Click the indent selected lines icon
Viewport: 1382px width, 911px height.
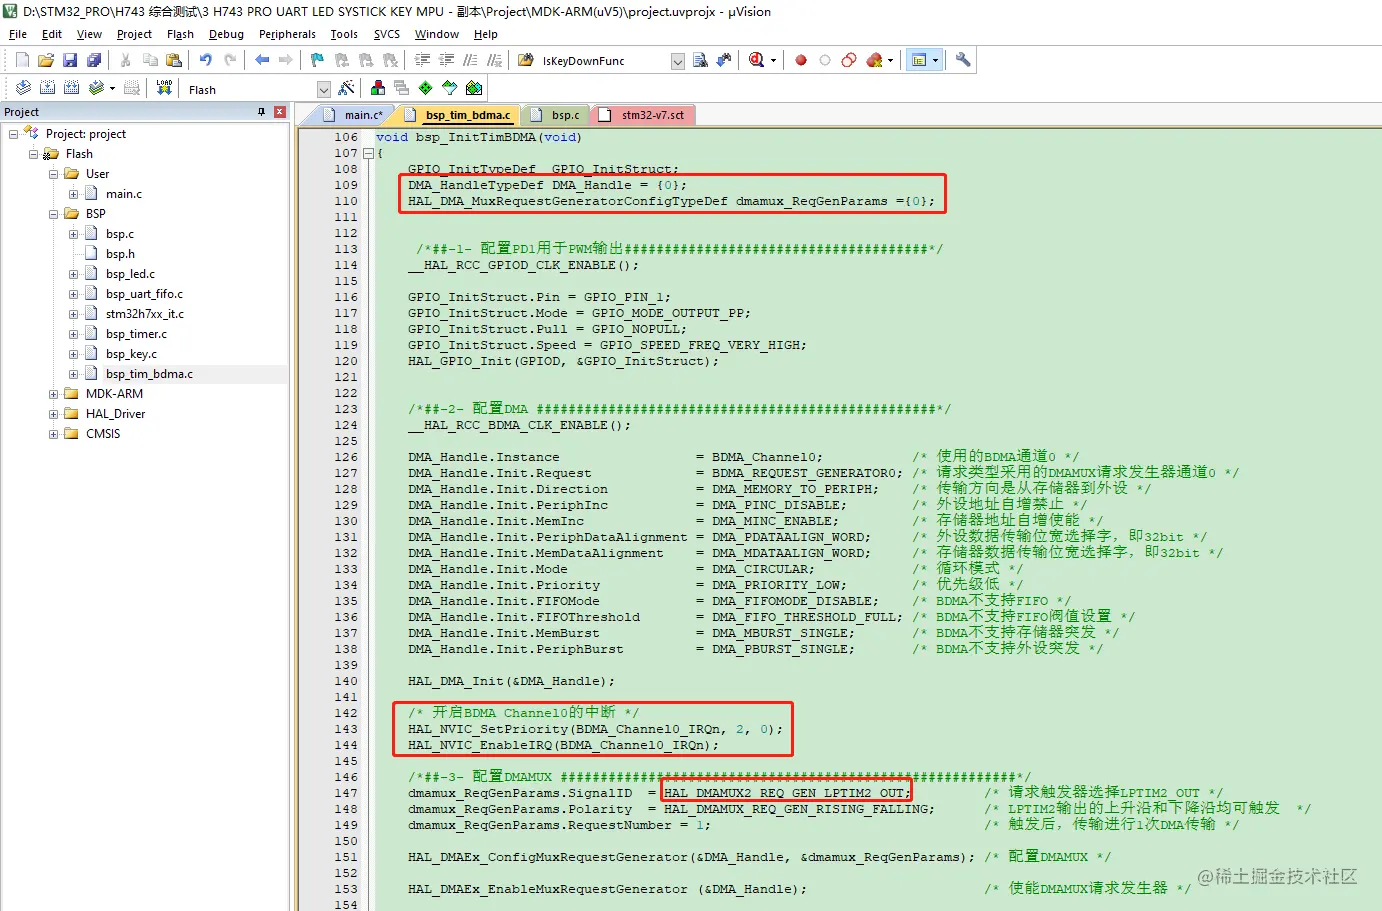click(x=422, y=60)
